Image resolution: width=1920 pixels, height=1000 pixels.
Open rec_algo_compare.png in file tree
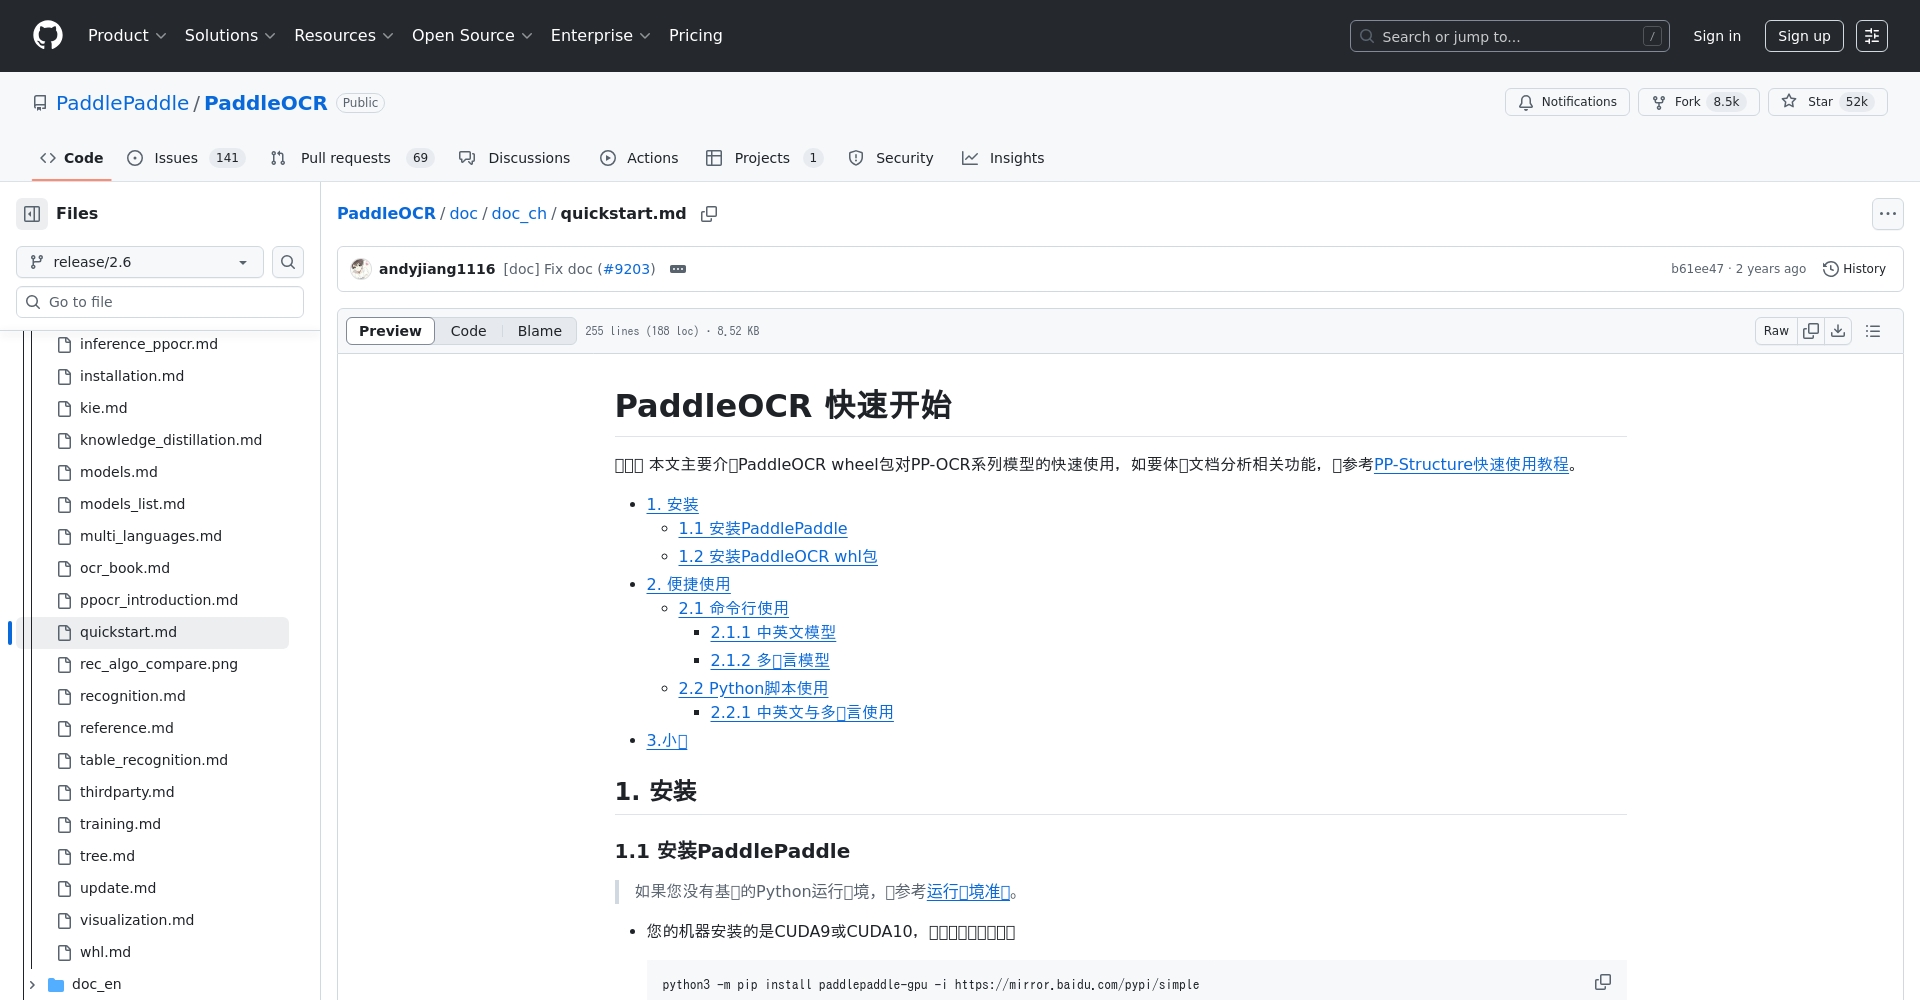coord(159,664)
